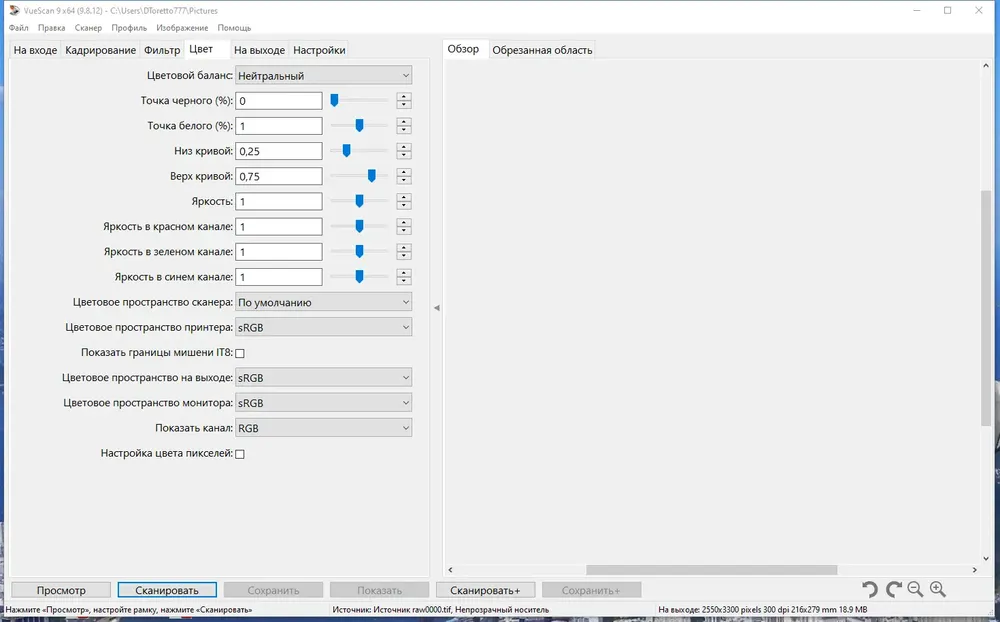Enable Показать границы мишени IT8 checkbox
The image size is (1000, 622).
pyautogui.click(x=240, y=353)
